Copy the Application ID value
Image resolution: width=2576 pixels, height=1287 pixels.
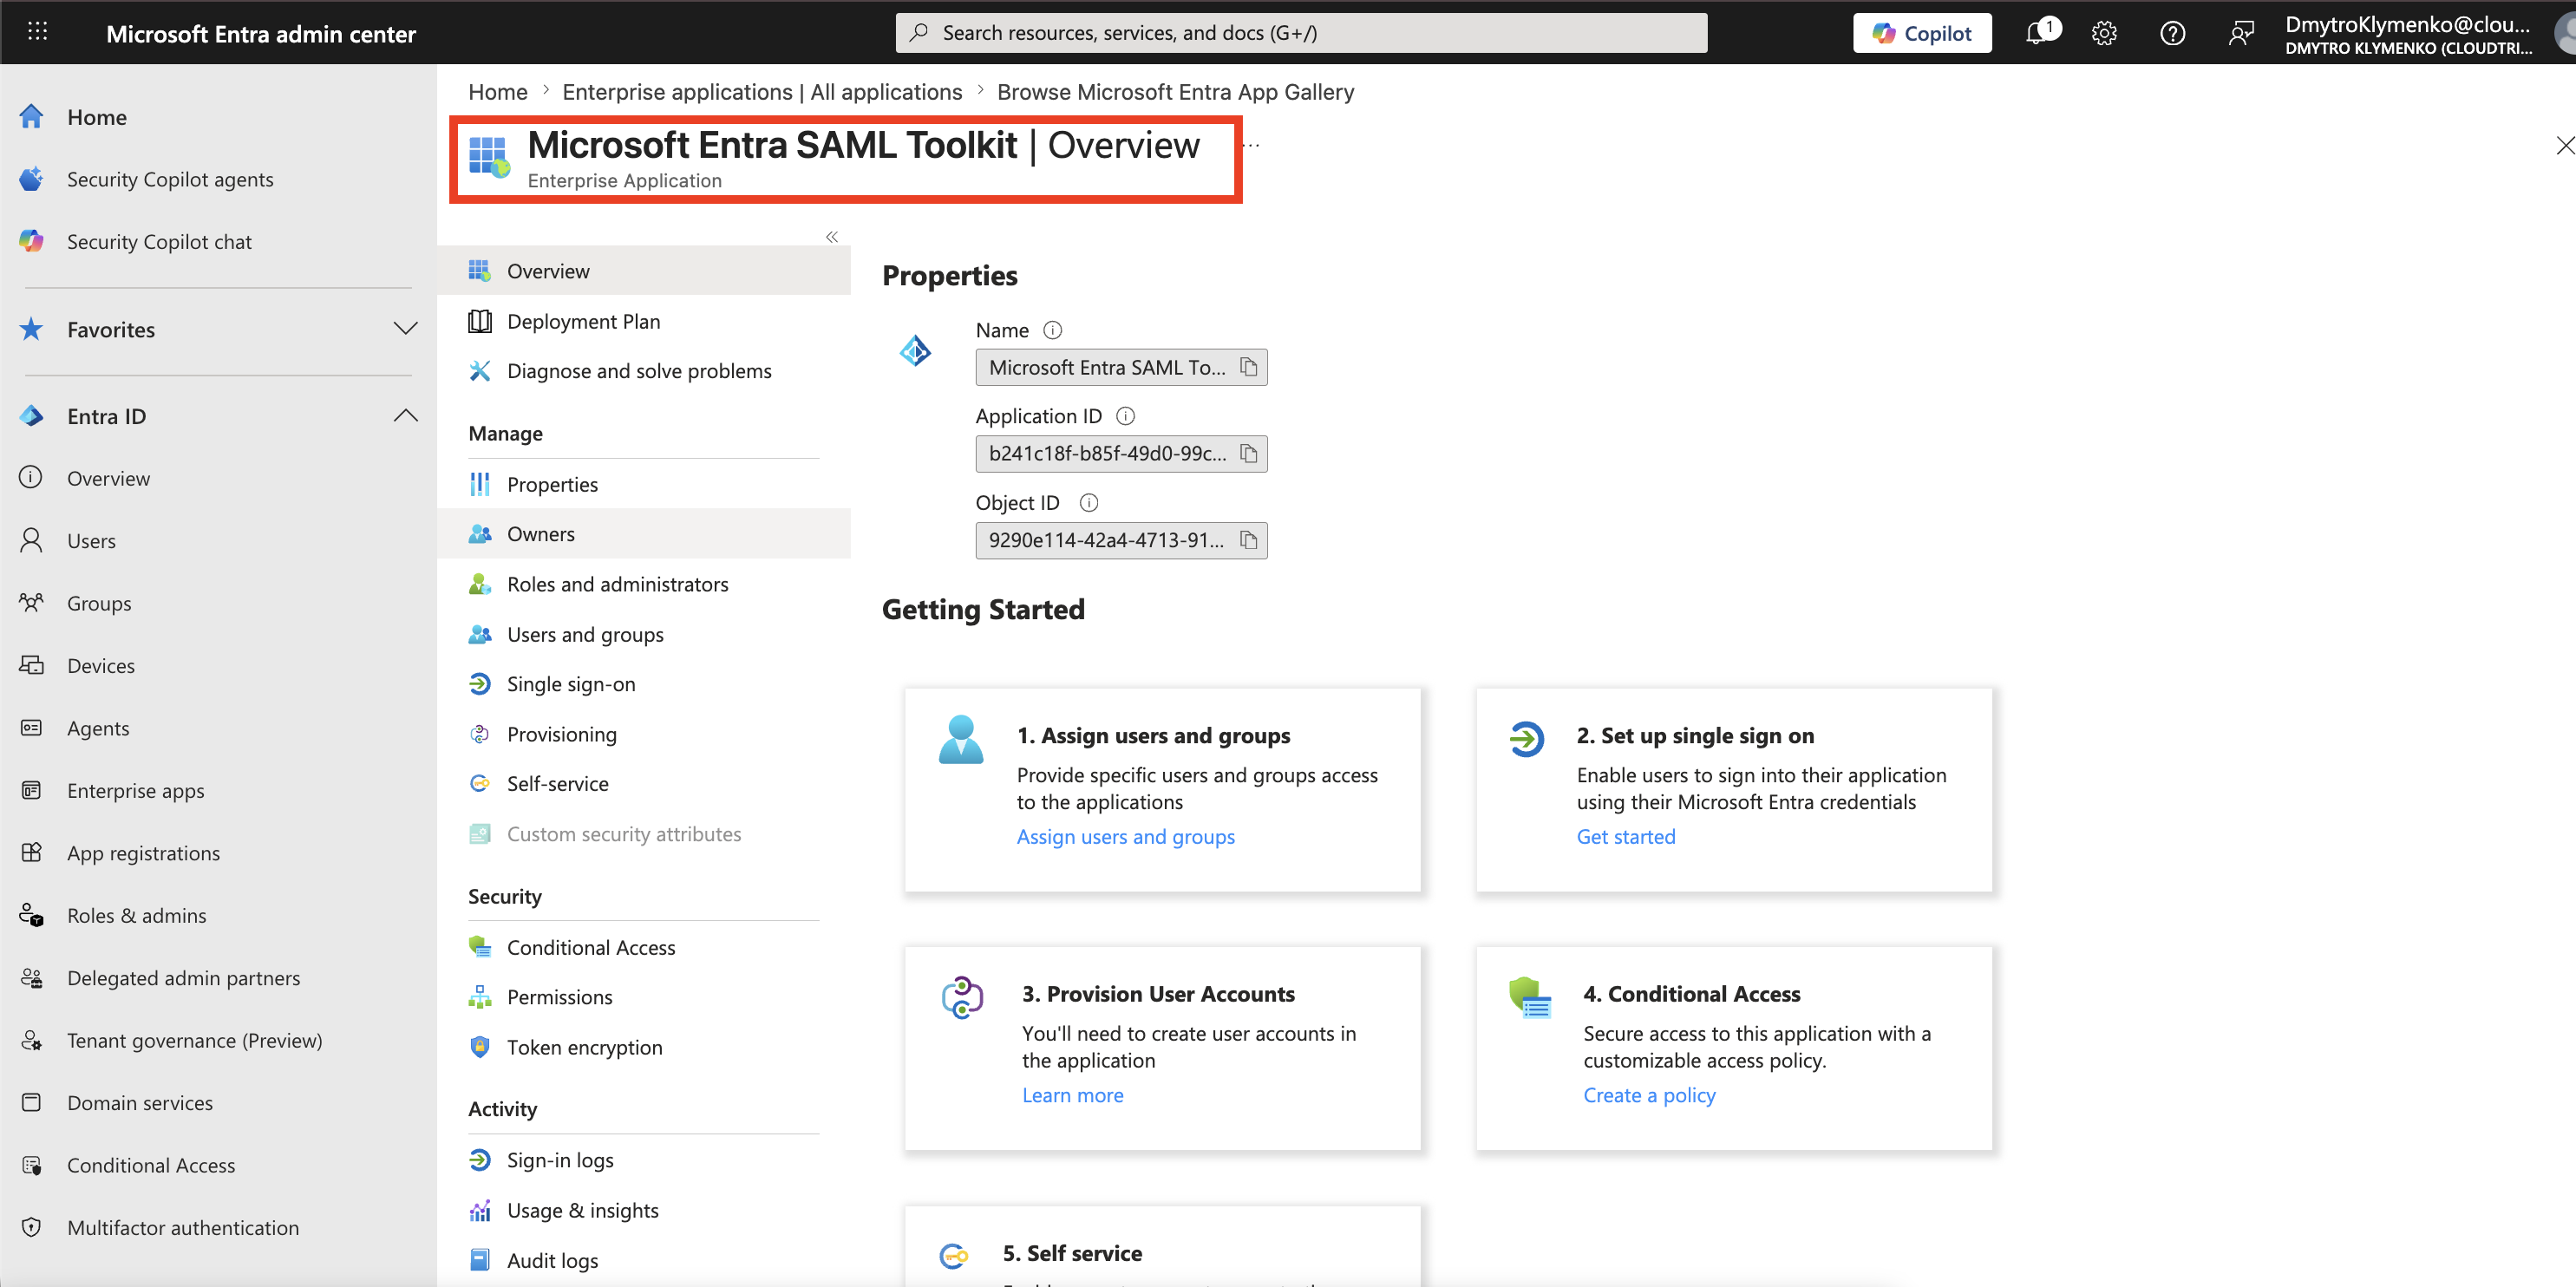point(1248,454)
